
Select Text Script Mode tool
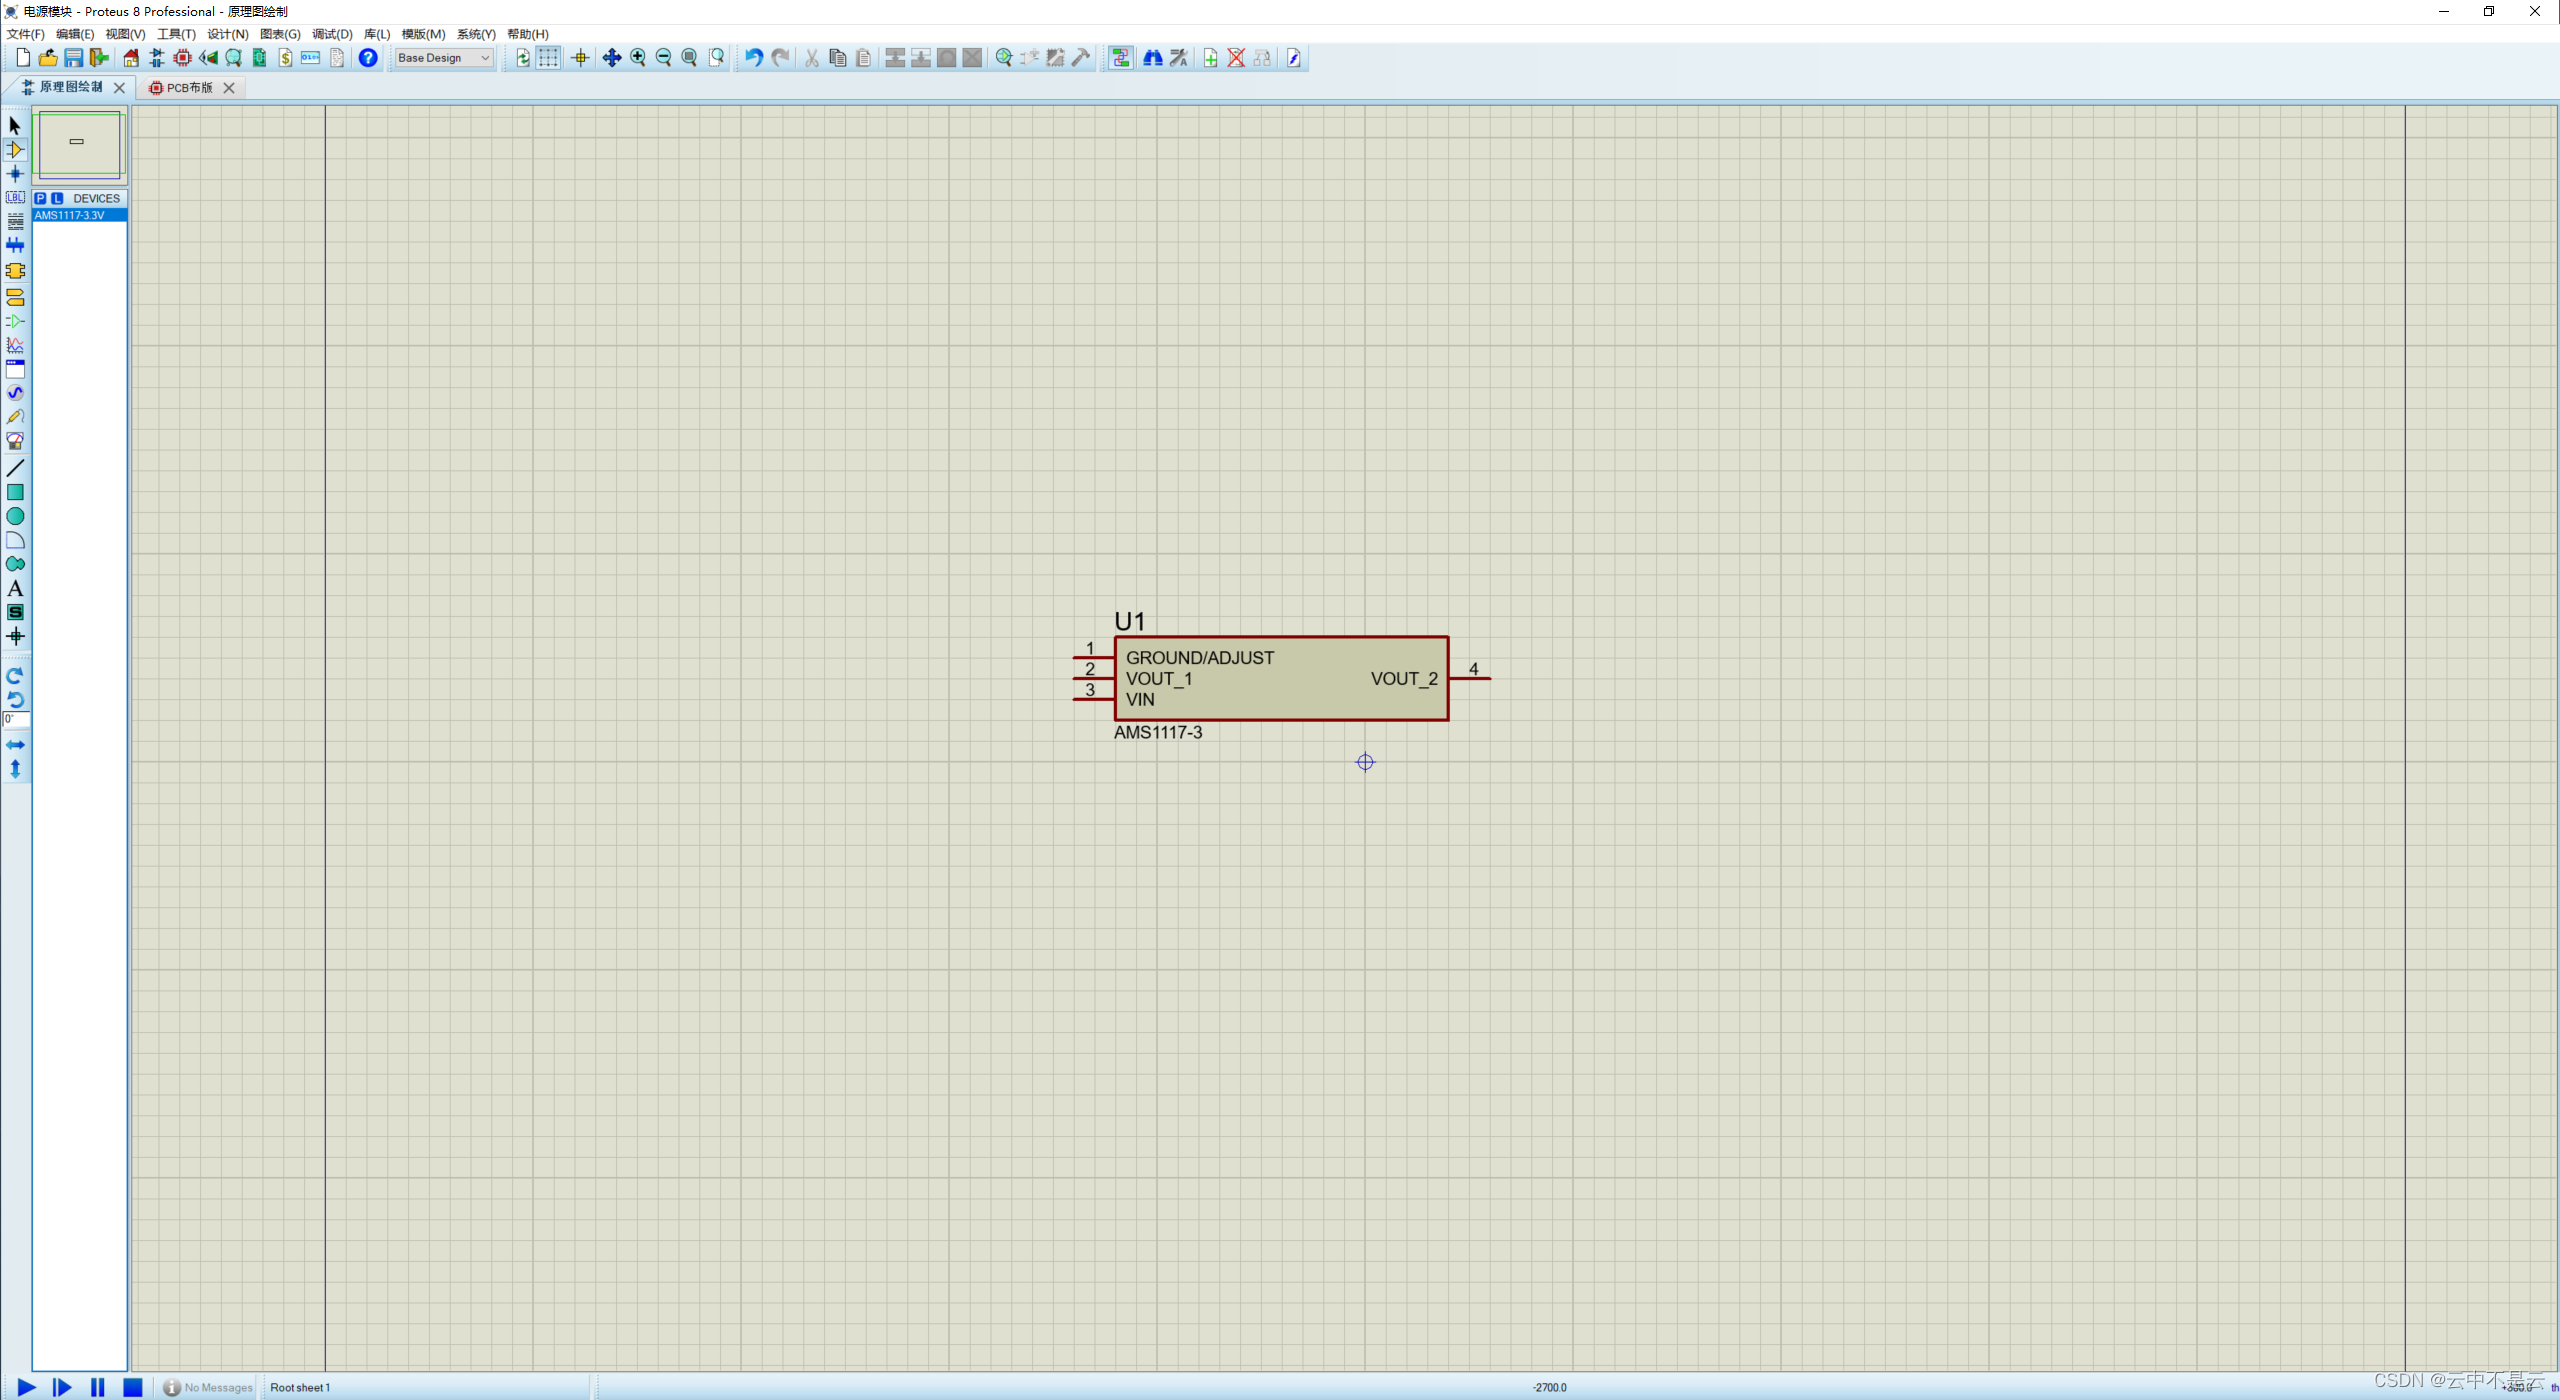tap(15, 221)
